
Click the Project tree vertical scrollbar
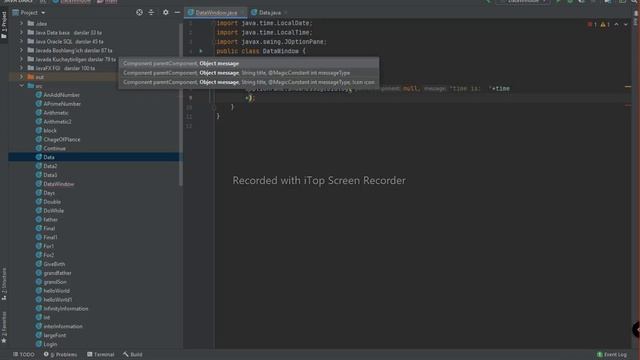[180, 104]
